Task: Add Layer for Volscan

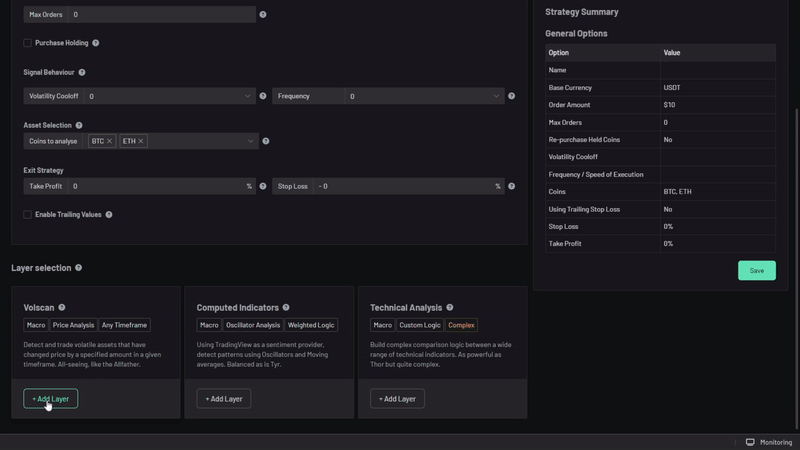Action: pos(51,399)
